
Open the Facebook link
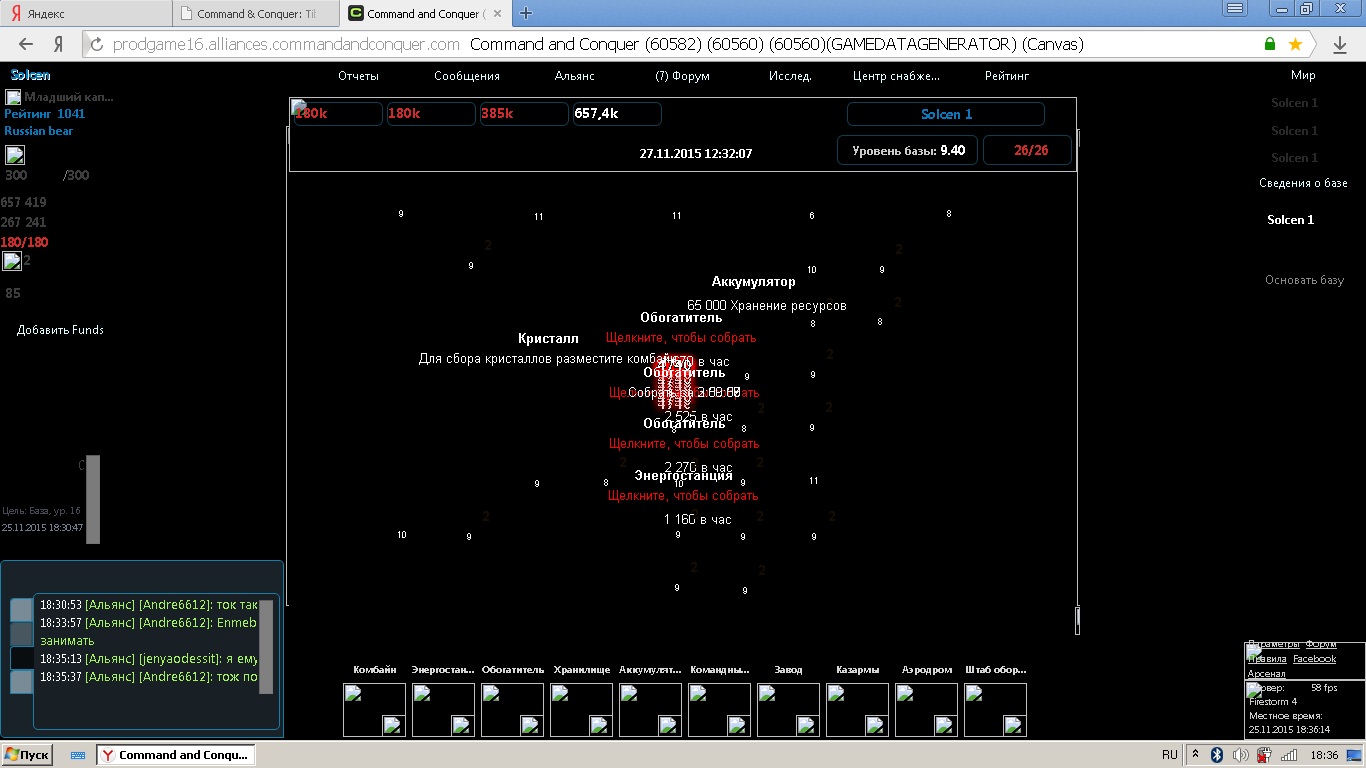(1314, 659)
